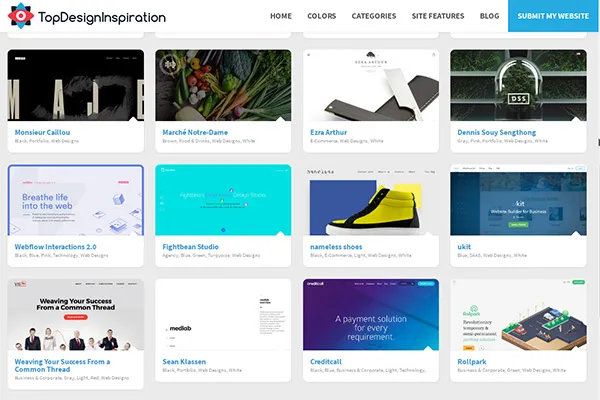The width and height of the screenshot is (600, 400).
Task: Click the ukit title link
Action: tap(465, 247)
